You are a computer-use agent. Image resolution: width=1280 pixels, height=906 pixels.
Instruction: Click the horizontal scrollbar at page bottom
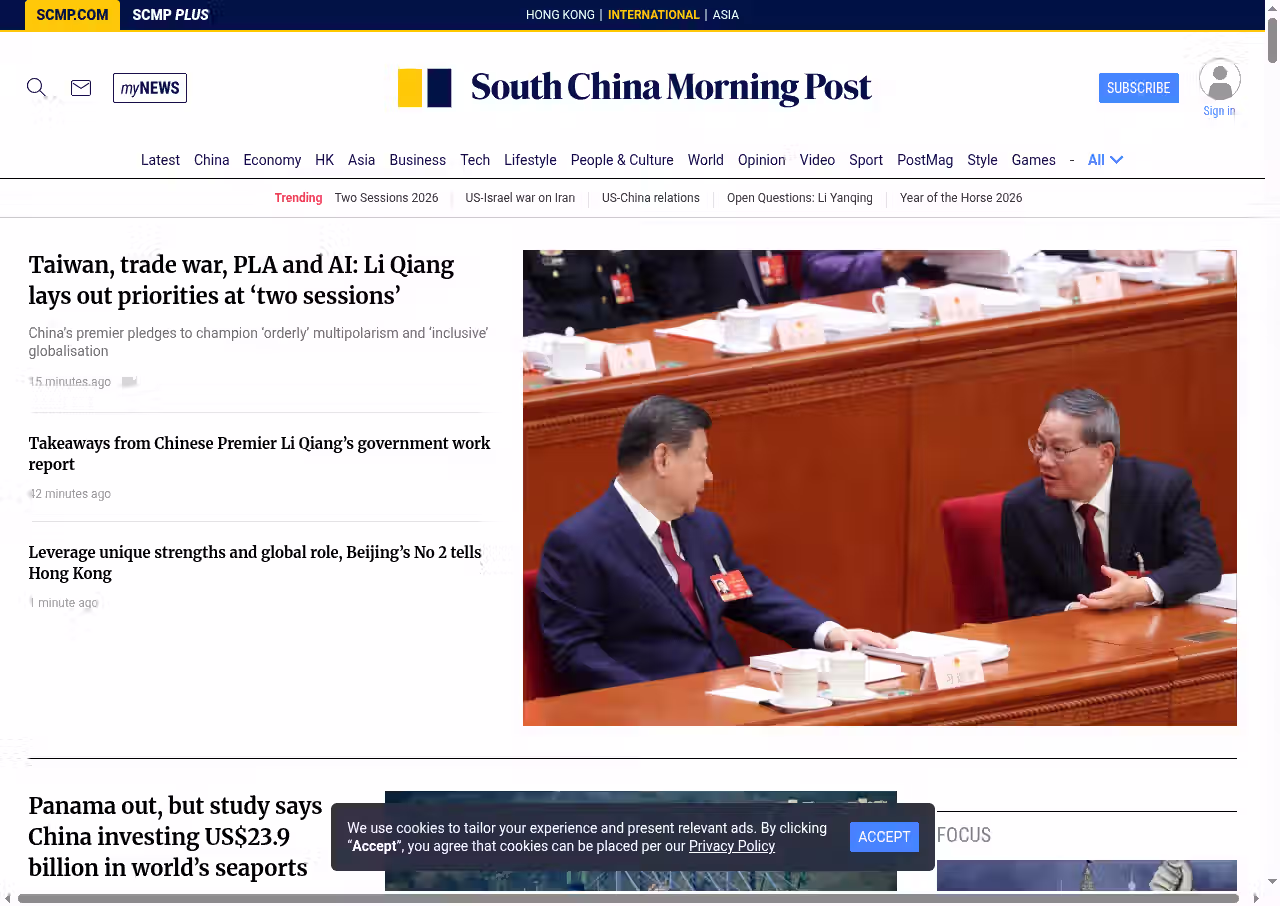pos(628,898)
